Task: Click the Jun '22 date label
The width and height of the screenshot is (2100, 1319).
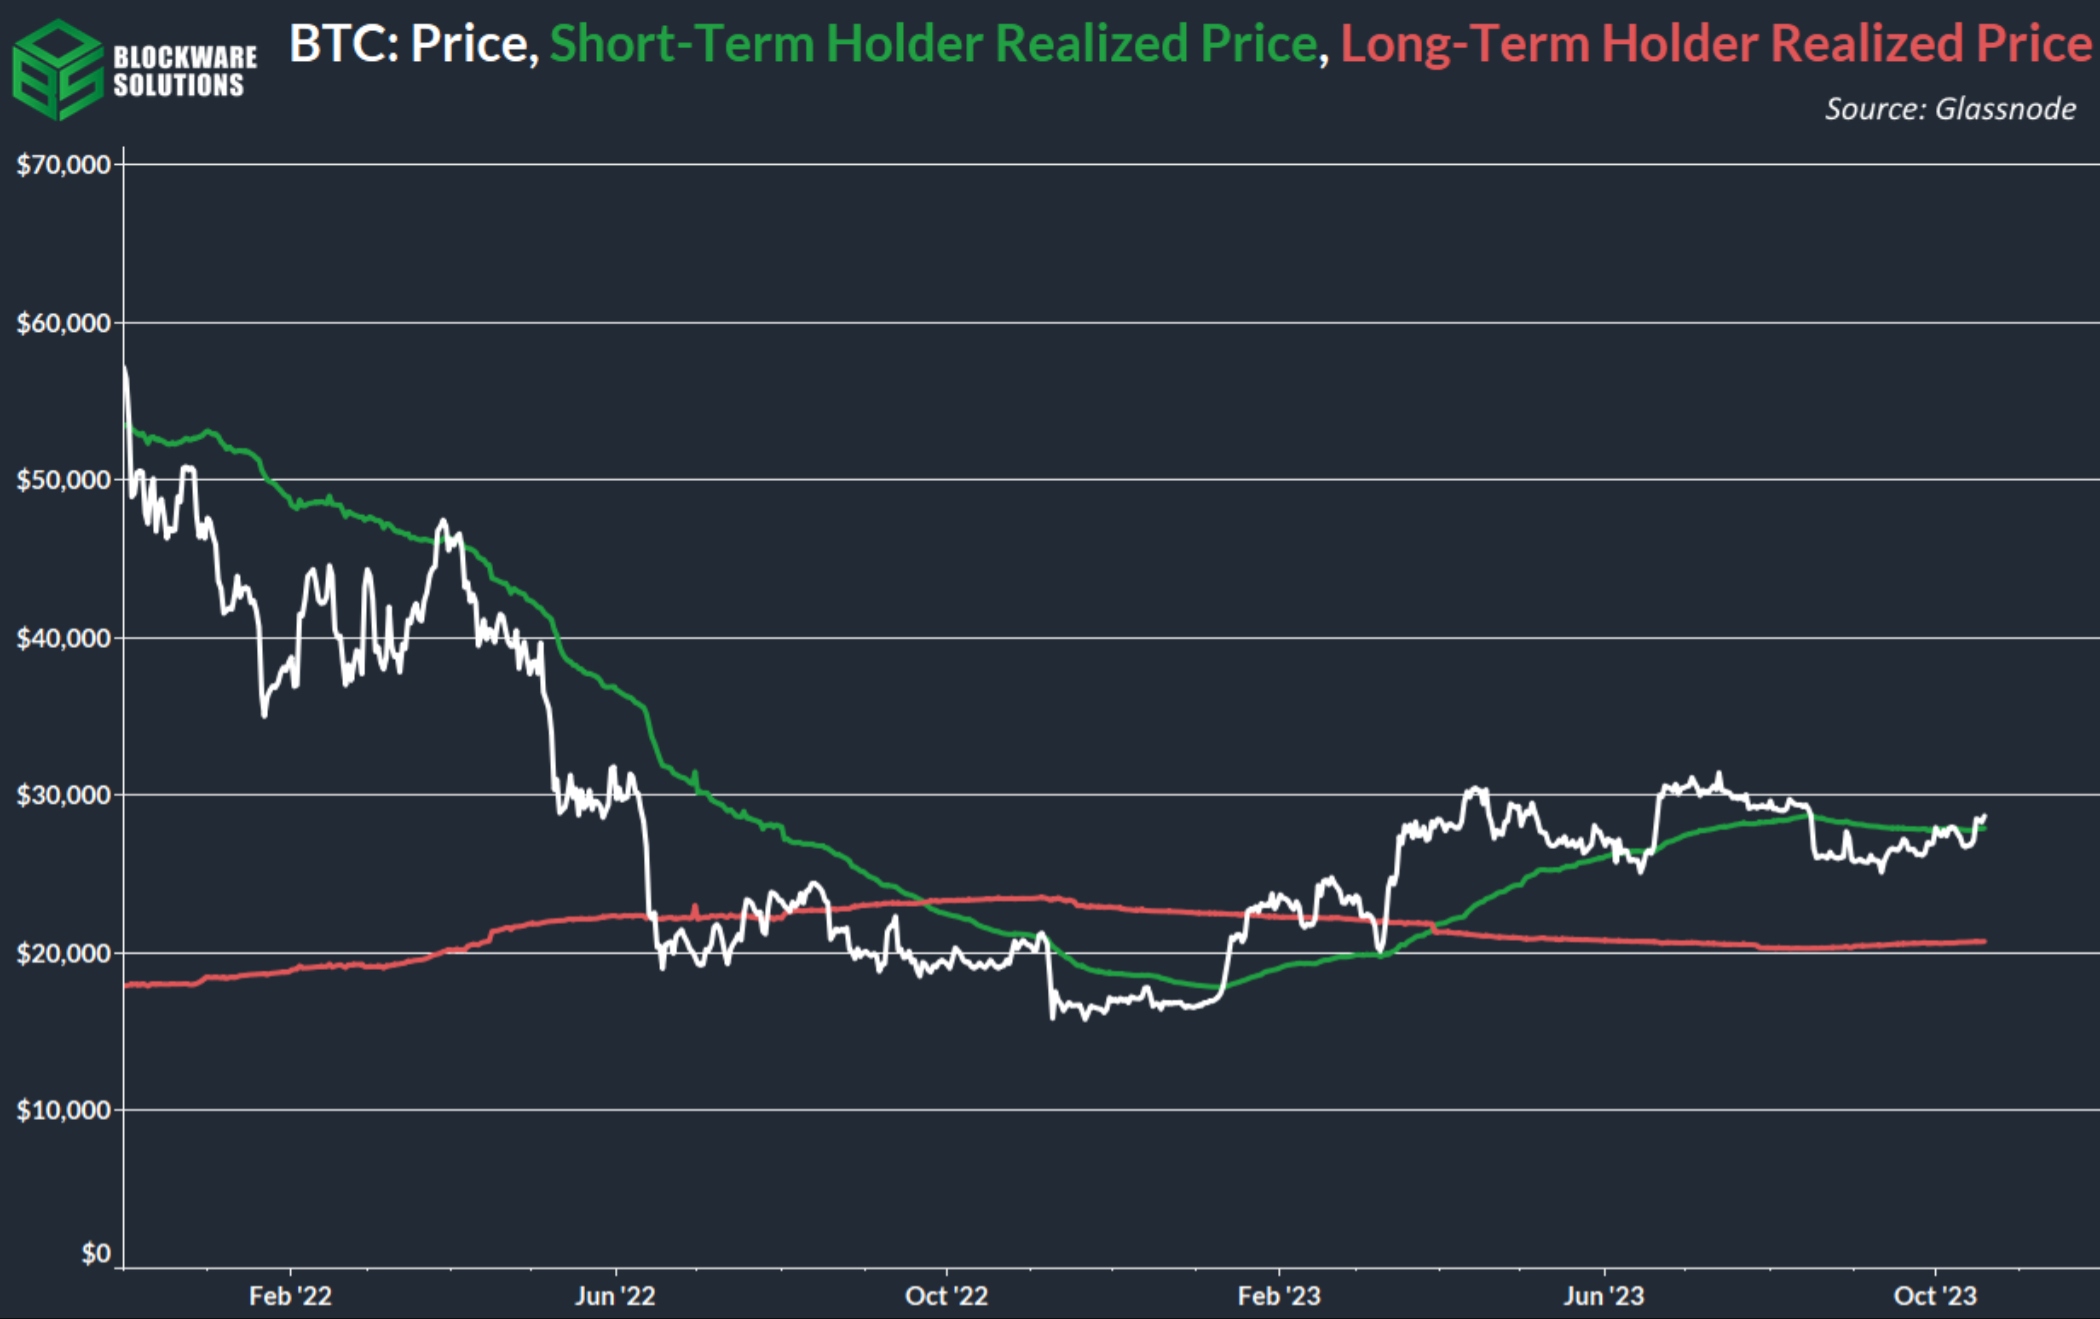Action: pyautogui.click(x=615, y=1296)
